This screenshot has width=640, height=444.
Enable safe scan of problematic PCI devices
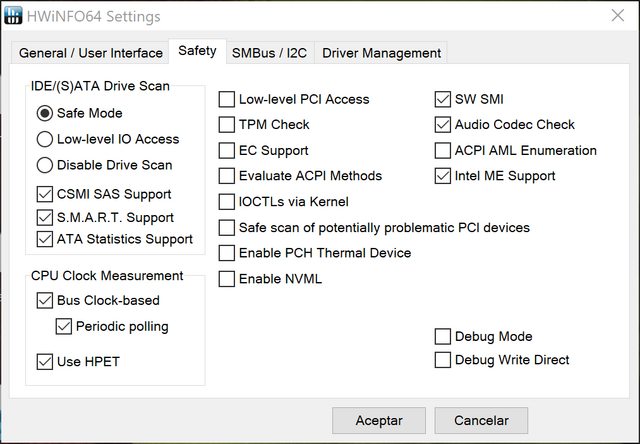click(227, 228)
